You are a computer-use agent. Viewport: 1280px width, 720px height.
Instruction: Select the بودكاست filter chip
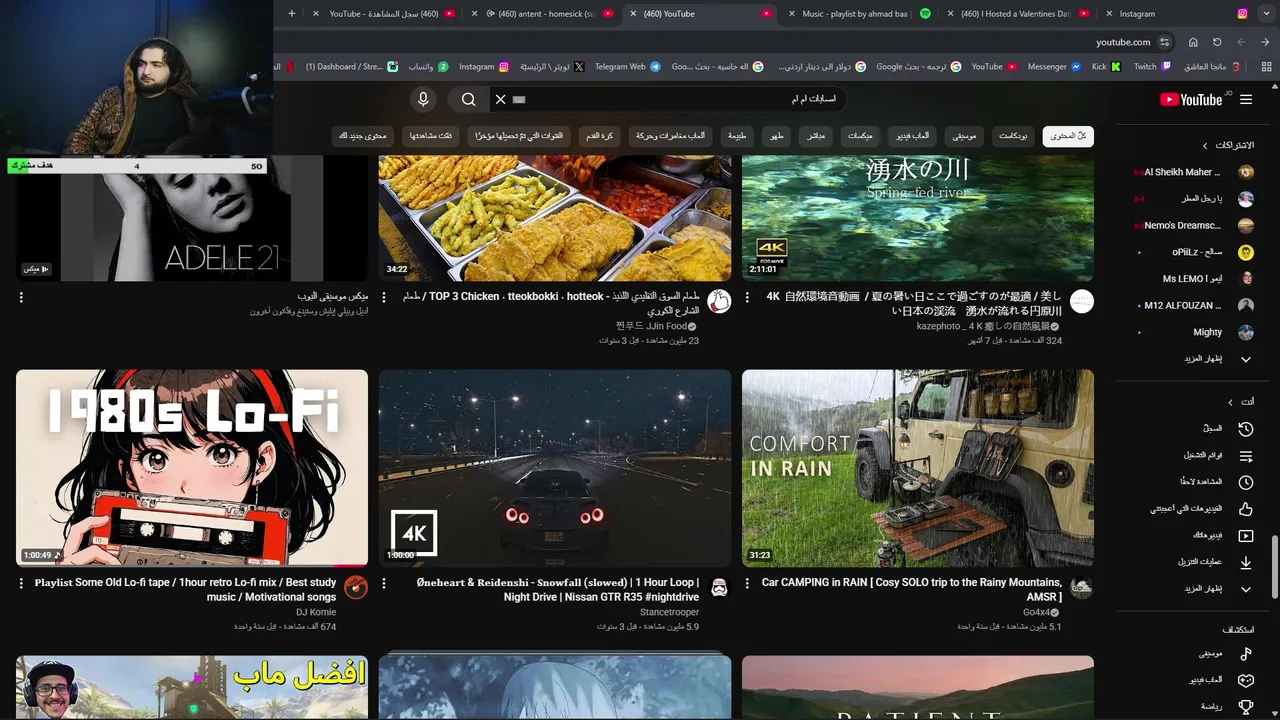pos(1014,136)
